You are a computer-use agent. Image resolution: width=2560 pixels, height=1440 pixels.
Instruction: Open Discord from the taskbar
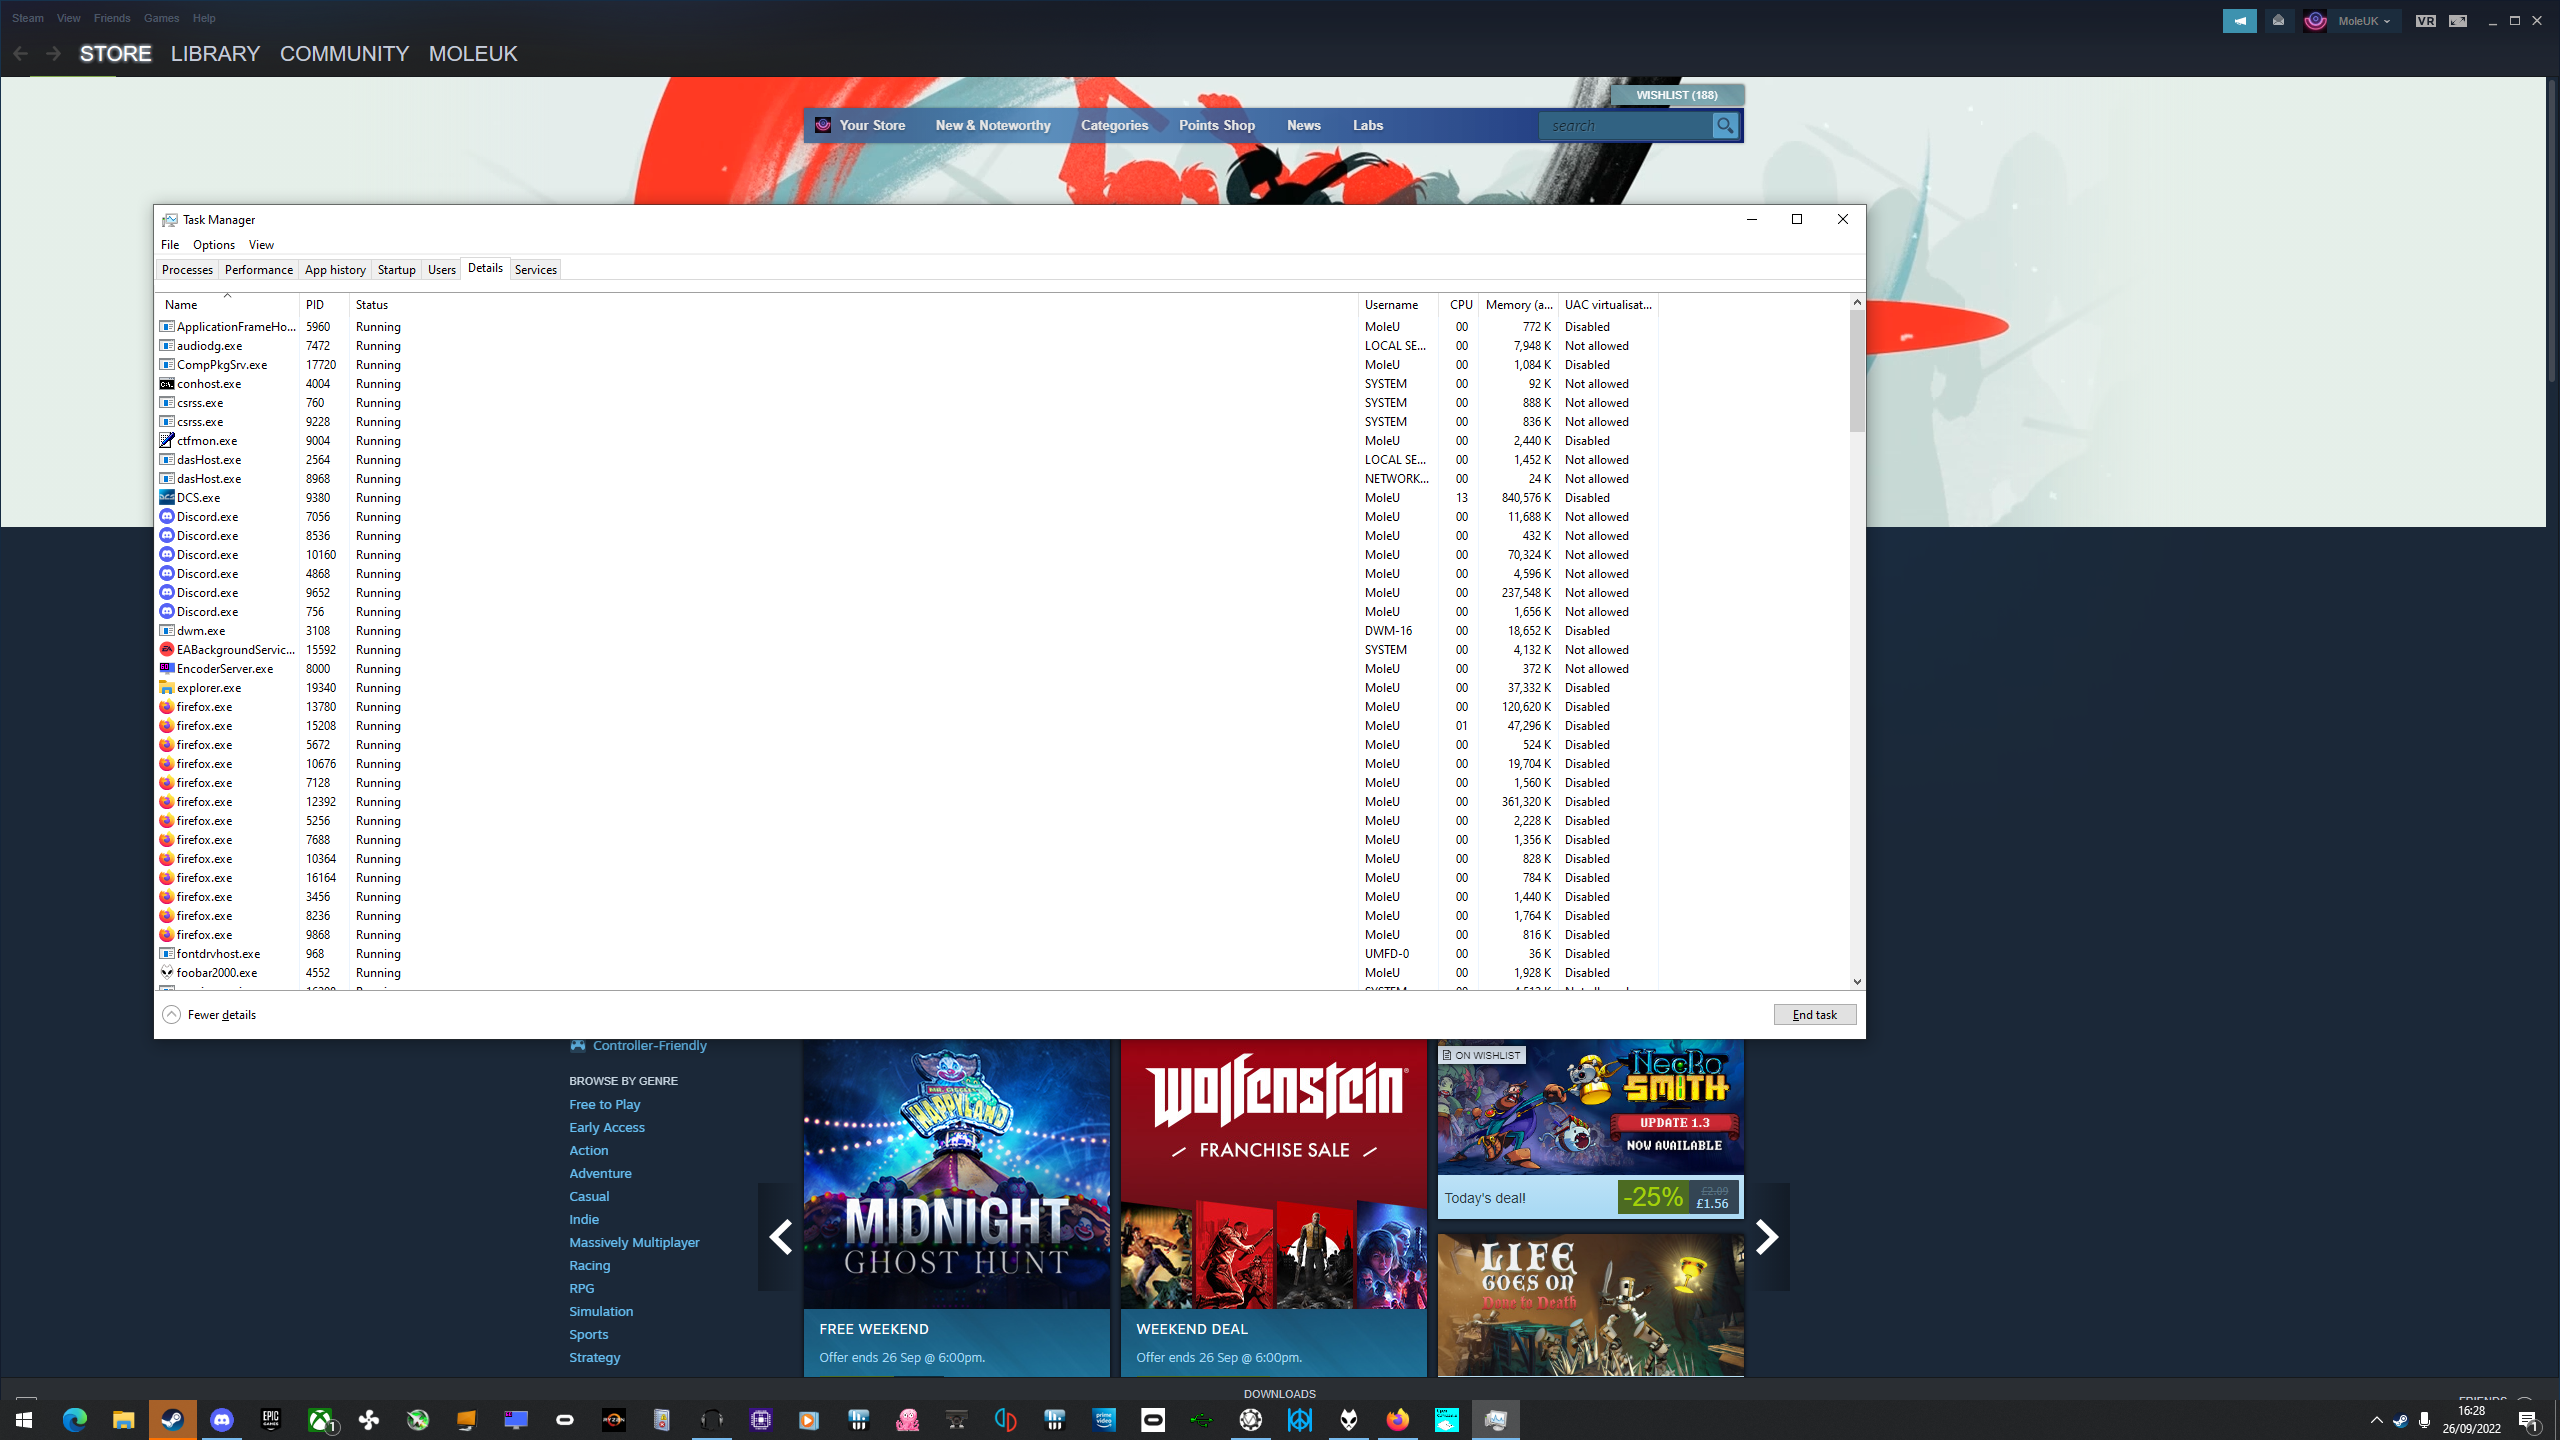[x=221, y=1419]
